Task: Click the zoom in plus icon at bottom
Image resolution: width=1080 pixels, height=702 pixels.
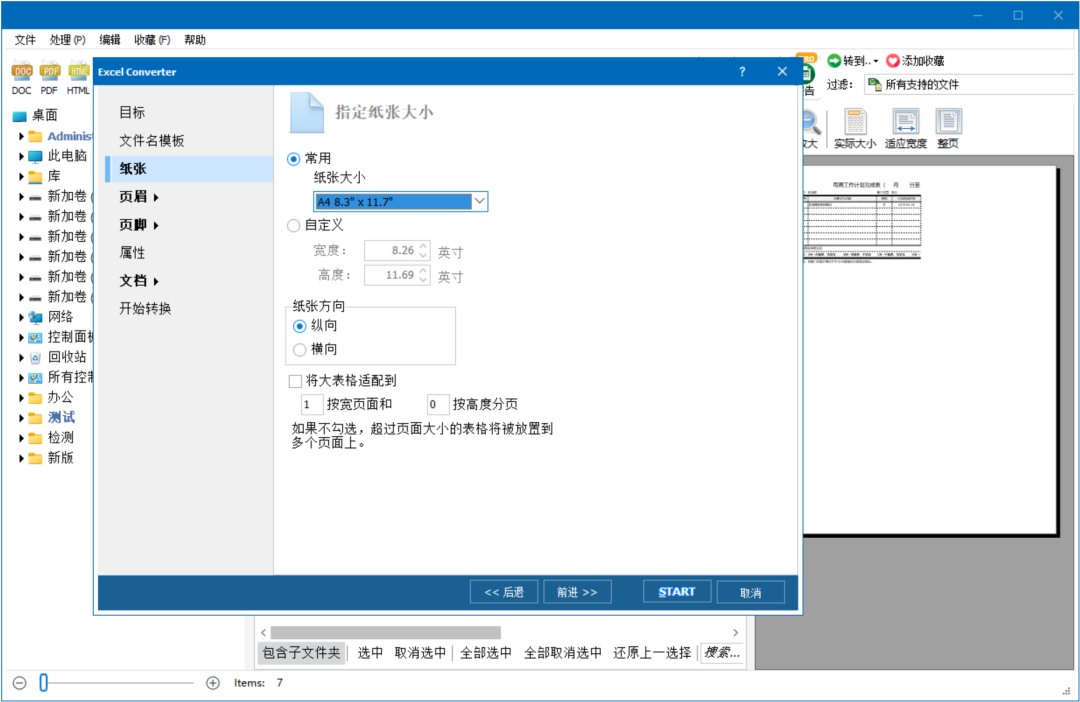Action: pos(213,683)
